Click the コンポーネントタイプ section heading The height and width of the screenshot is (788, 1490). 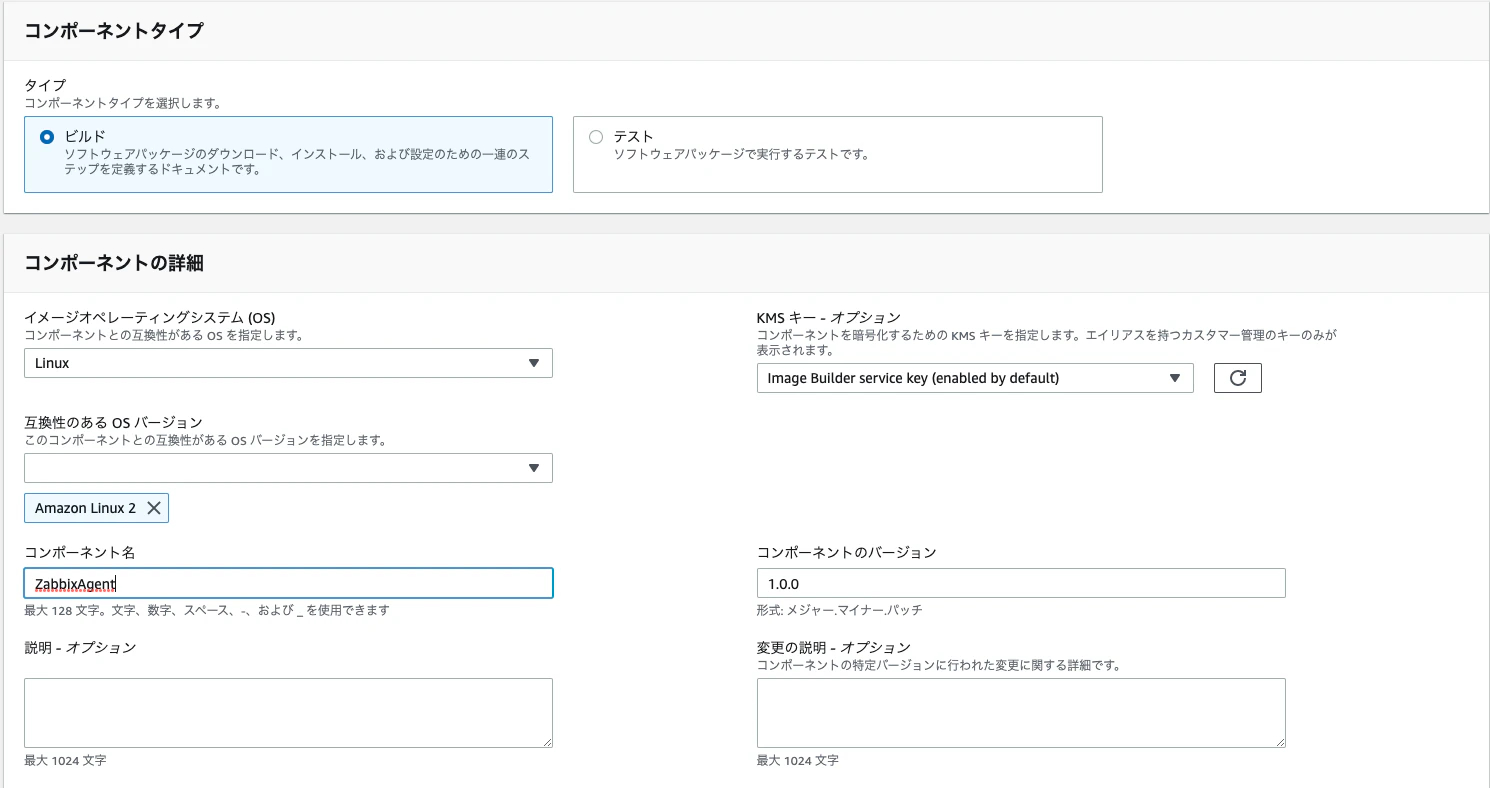114,31
